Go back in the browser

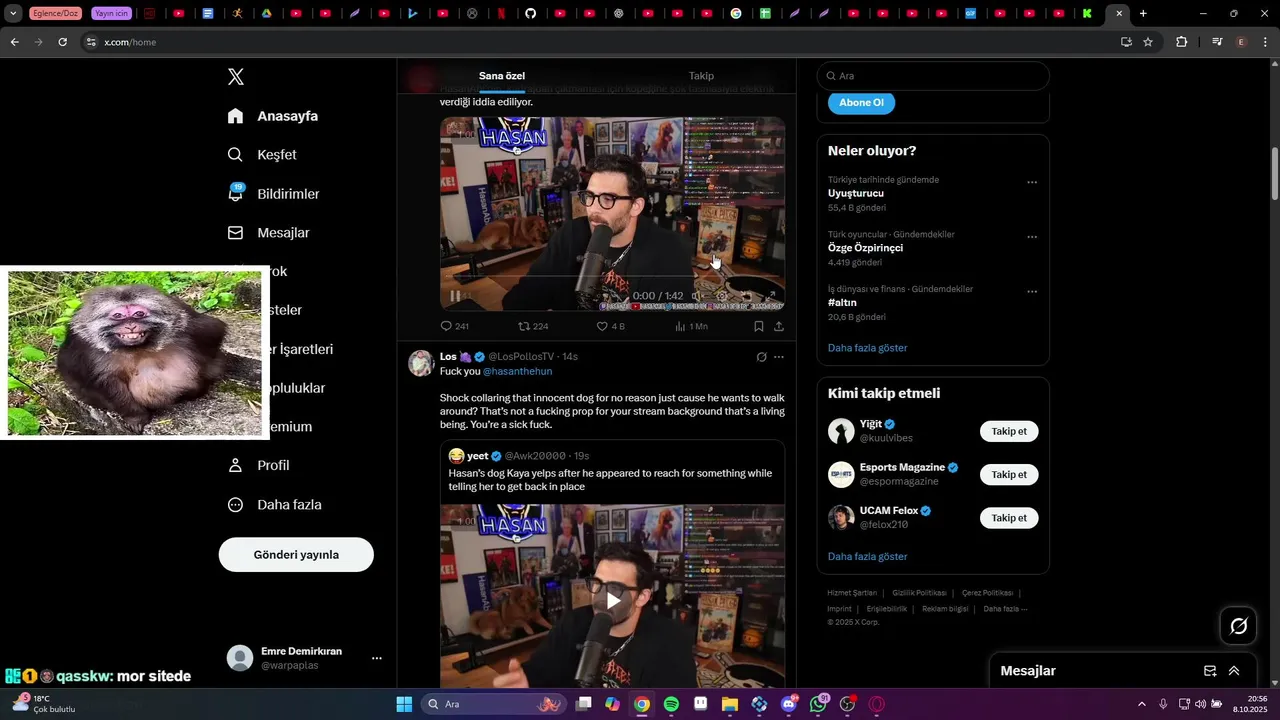(14, 42)
